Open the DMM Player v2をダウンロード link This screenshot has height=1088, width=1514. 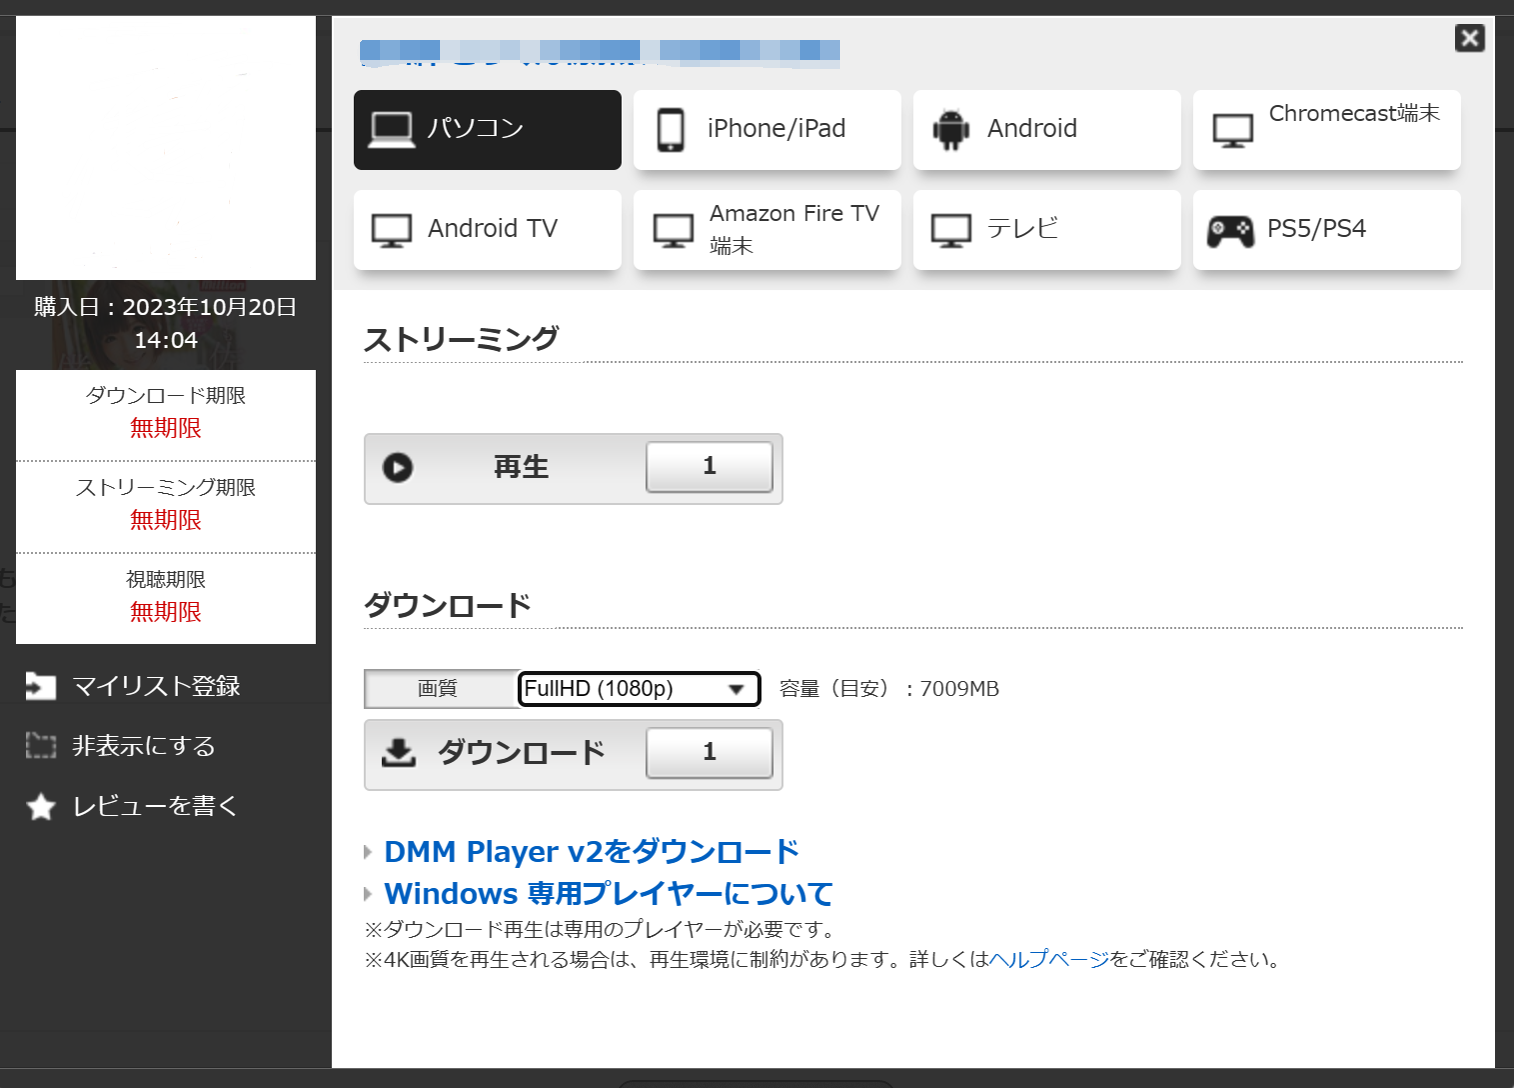(591, 851)
